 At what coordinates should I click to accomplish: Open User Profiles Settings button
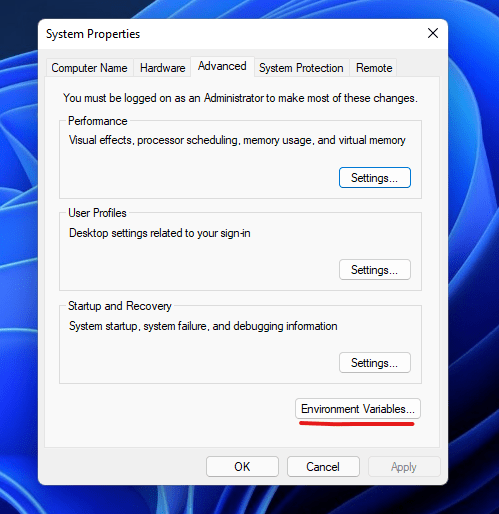[375, 270]
